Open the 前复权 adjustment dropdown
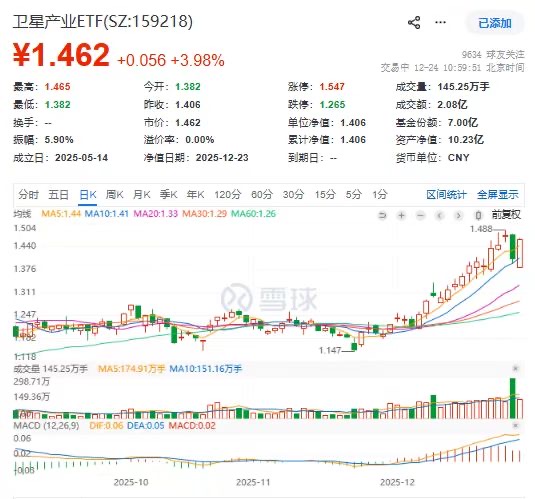 tap(506, 215)
